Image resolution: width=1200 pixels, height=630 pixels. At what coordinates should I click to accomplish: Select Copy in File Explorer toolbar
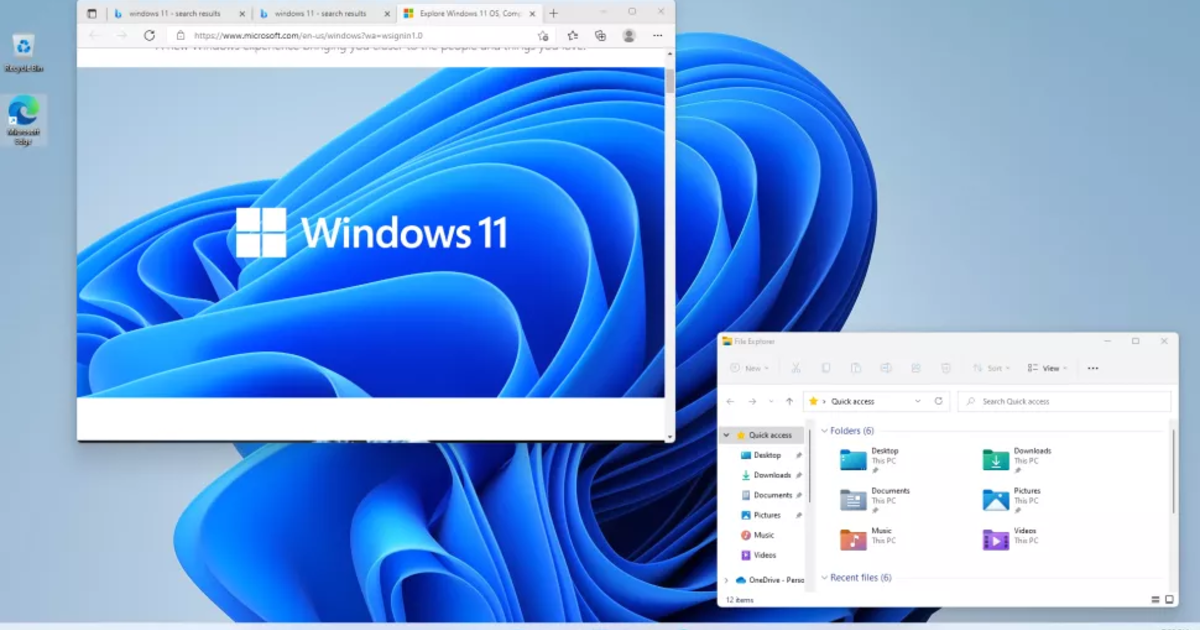click(826, 368)
